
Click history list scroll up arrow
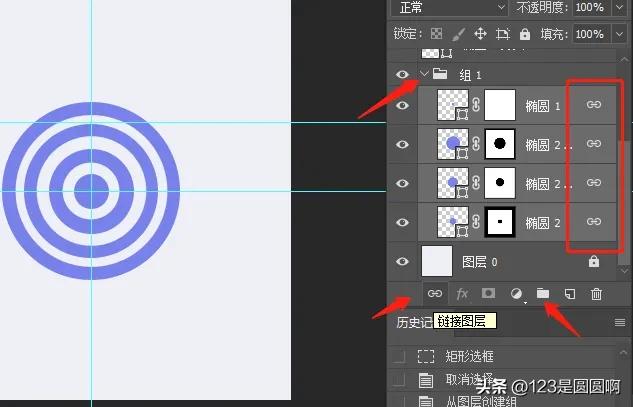point(624,352)
